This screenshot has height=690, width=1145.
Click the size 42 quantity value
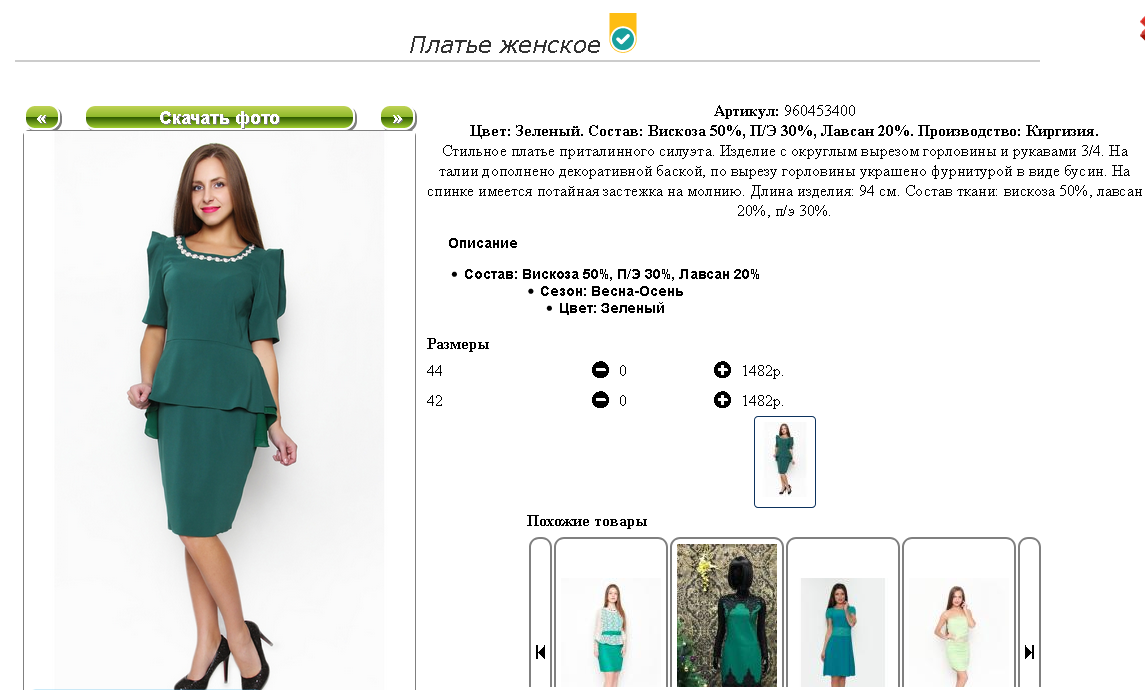pyautogui.click(x=623, y=401)
